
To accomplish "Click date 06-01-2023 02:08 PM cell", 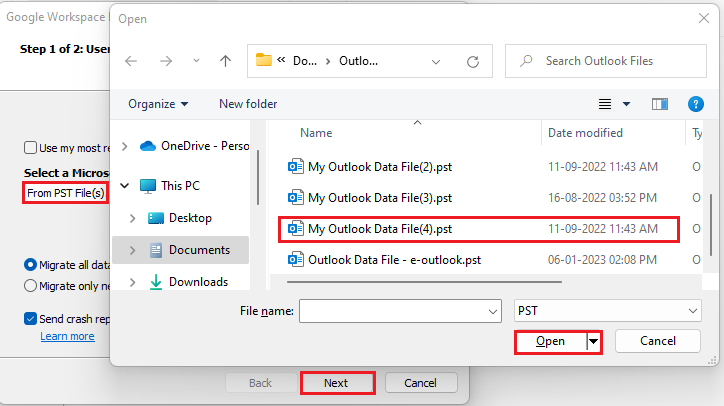I will point(602,260).
